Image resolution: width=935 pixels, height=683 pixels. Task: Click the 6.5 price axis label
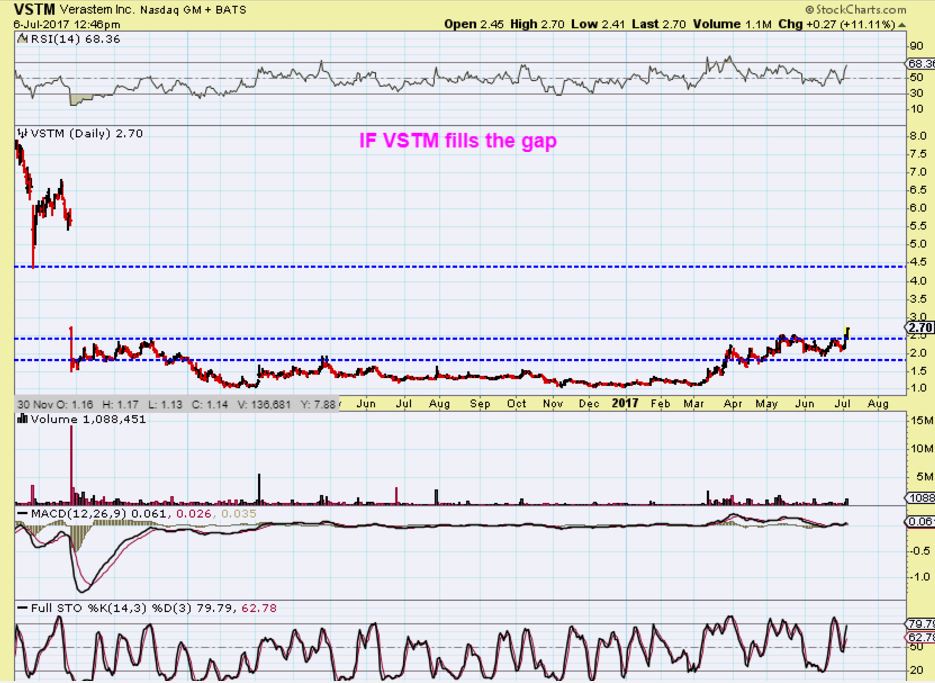click(x=918, y=190)
